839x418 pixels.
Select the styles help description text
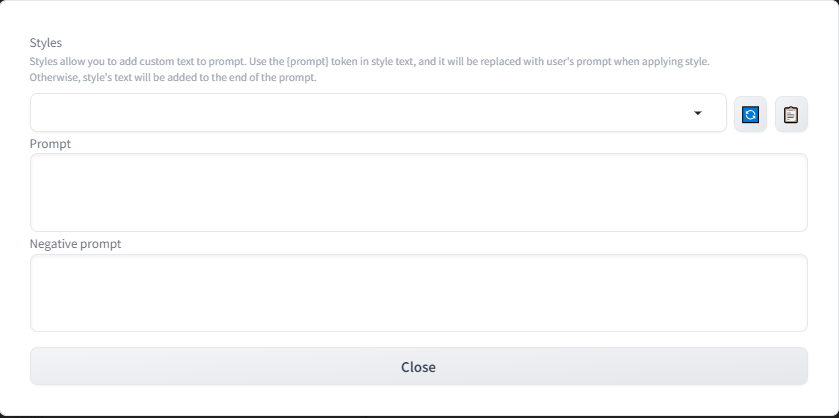pyautogui.click(x=369, y=69)
